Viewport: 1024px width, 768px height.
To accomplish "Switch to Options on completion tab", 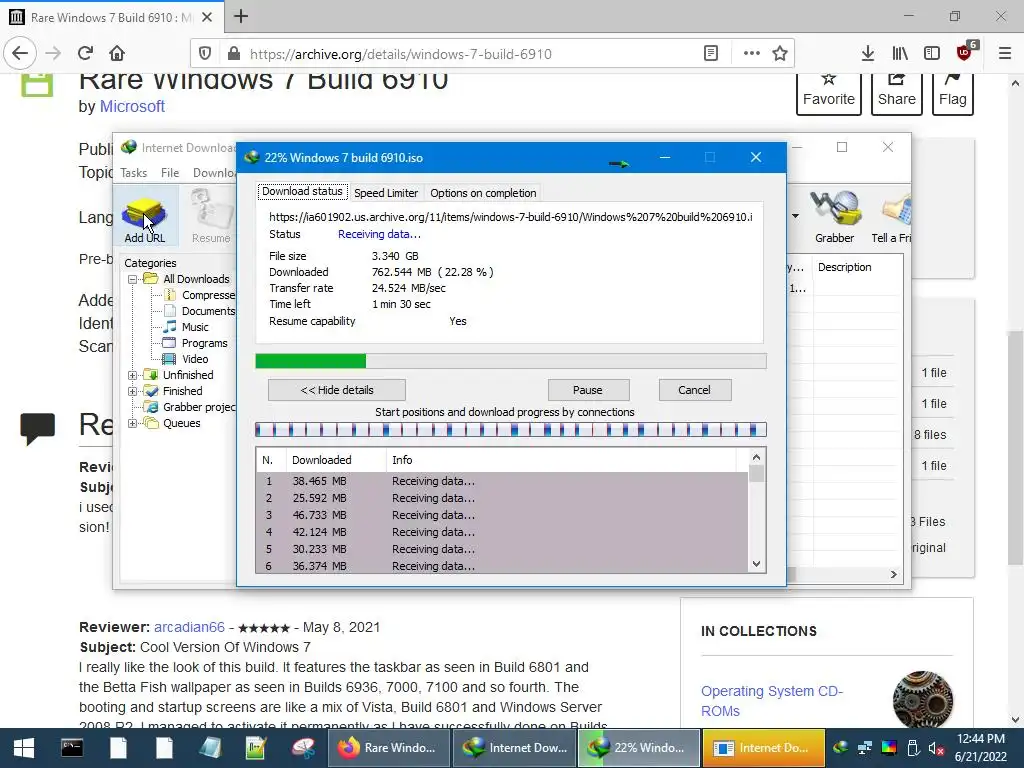I will coord(483,193).
